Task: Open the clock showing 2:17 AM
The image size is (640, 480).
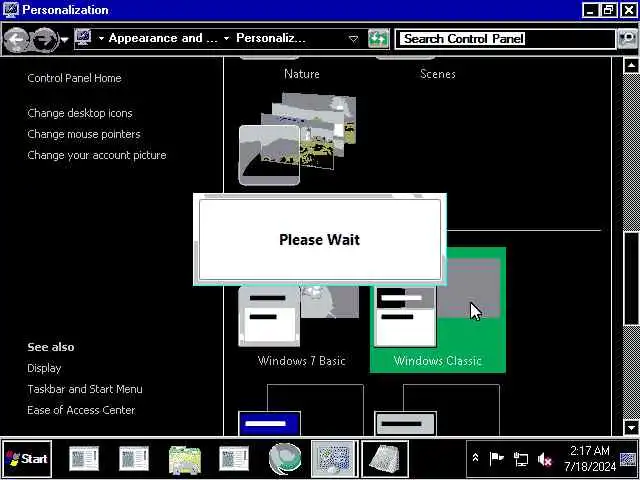Action: 590,458
